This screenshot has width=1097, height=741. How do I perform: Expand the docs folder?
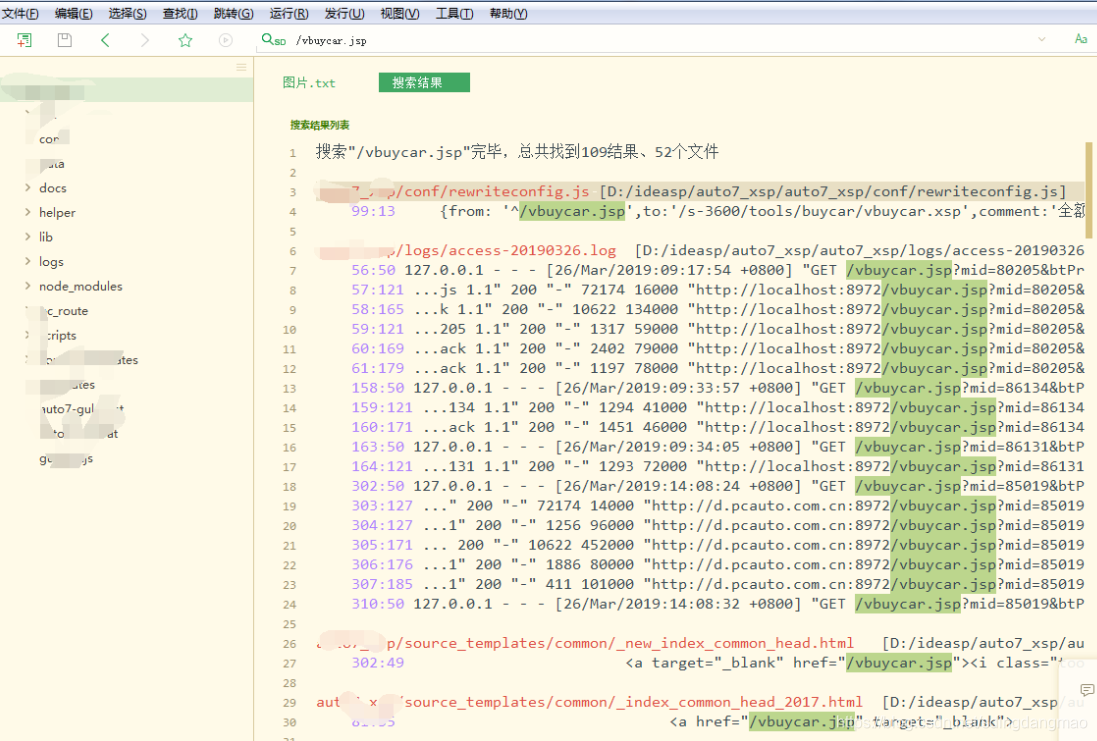click(x=52, y=187)
